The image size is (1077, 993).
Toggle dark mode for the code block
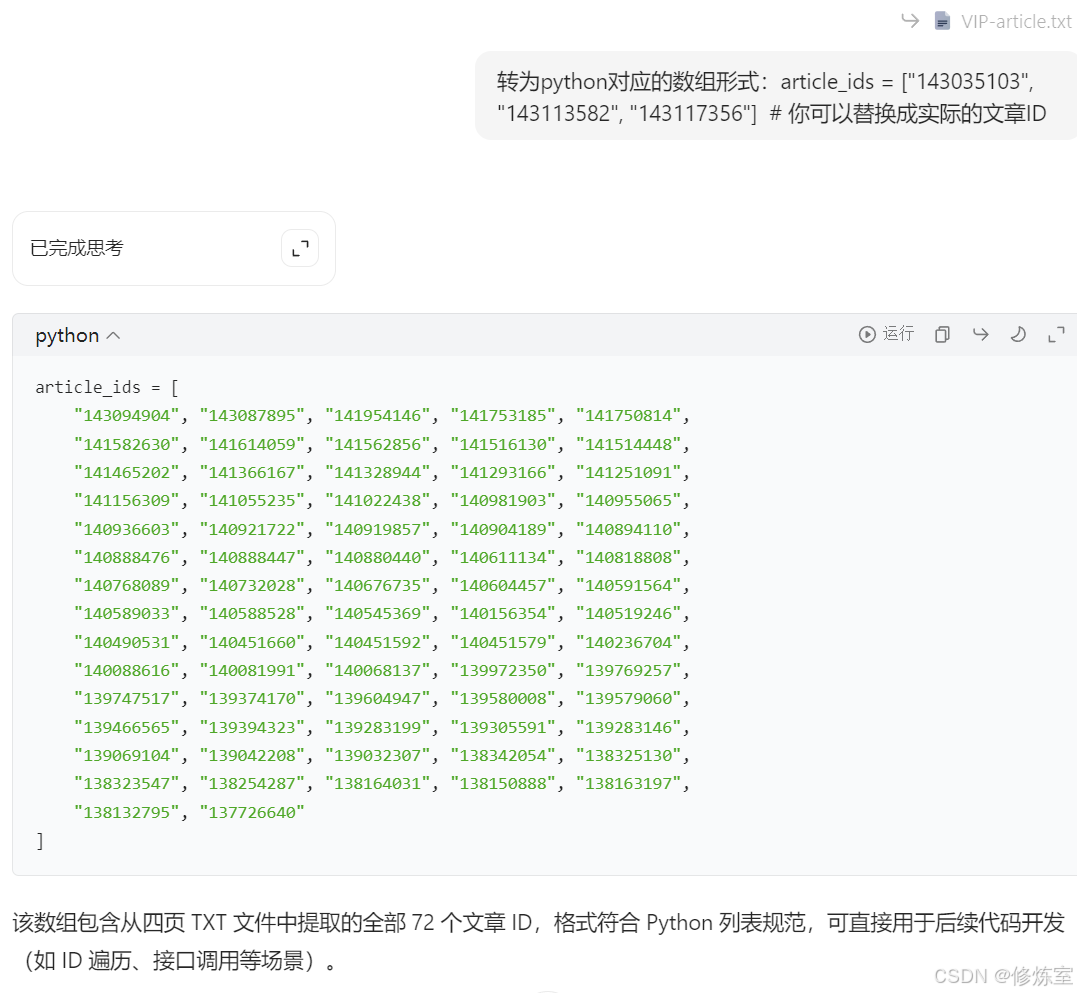pyautogui.click(x=1018, y=334)
